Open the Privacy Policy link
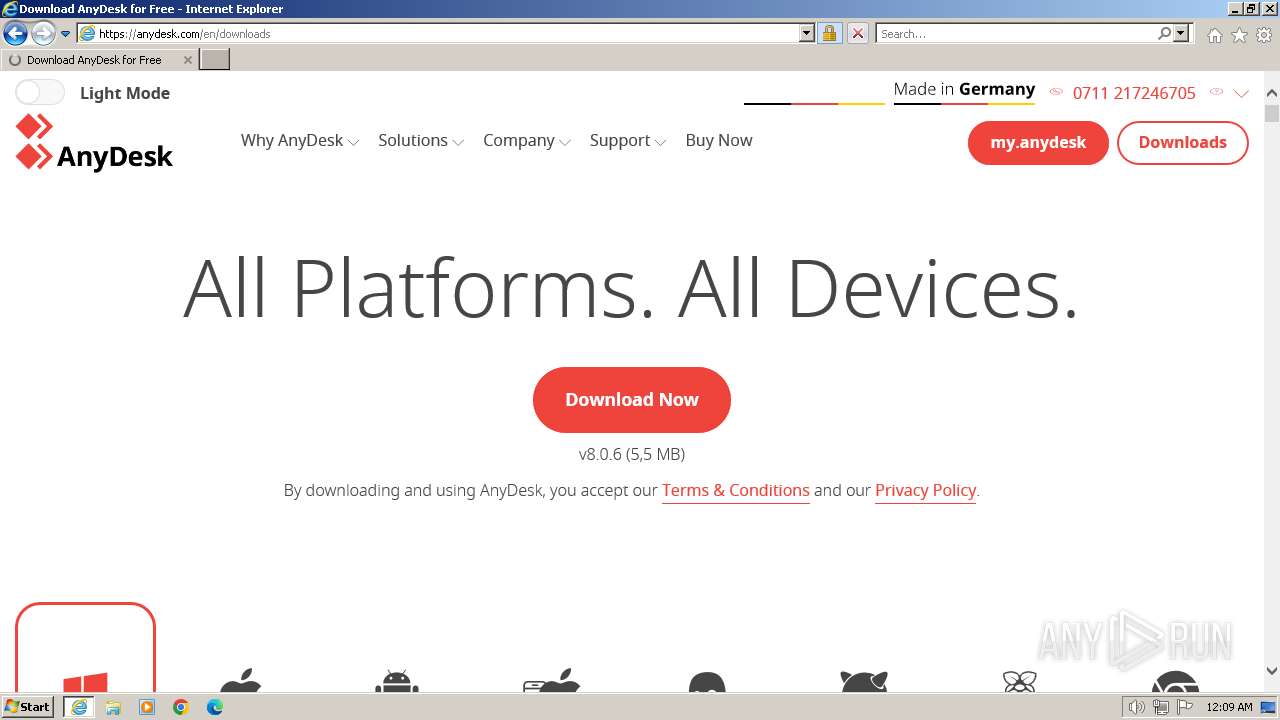1280x720 pixels. pos(925,491)
